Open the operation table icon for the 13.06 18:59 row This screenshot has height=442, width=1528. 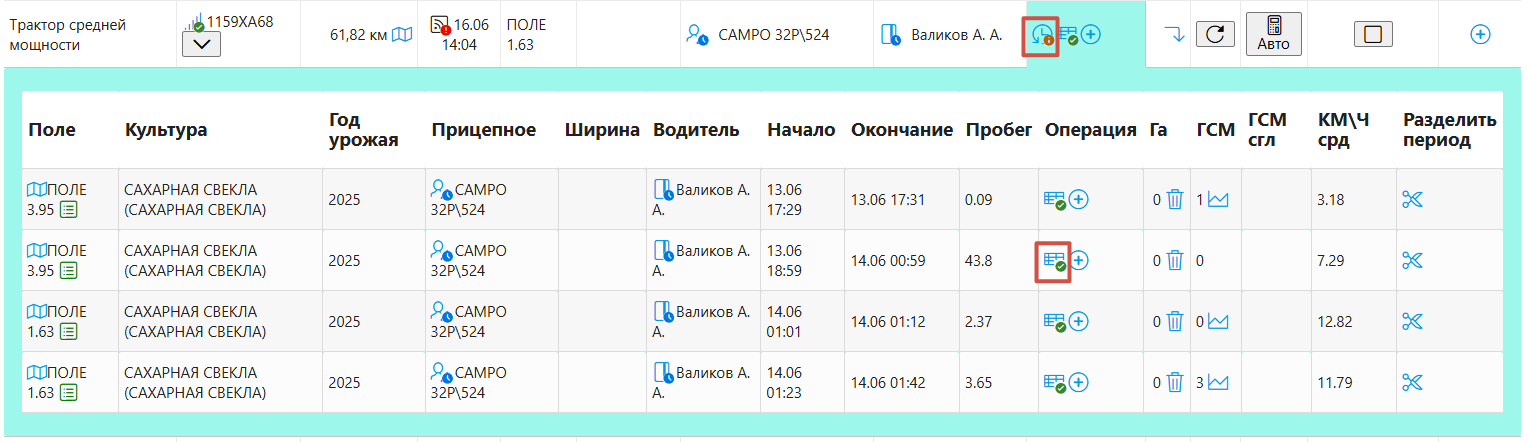1055,261
